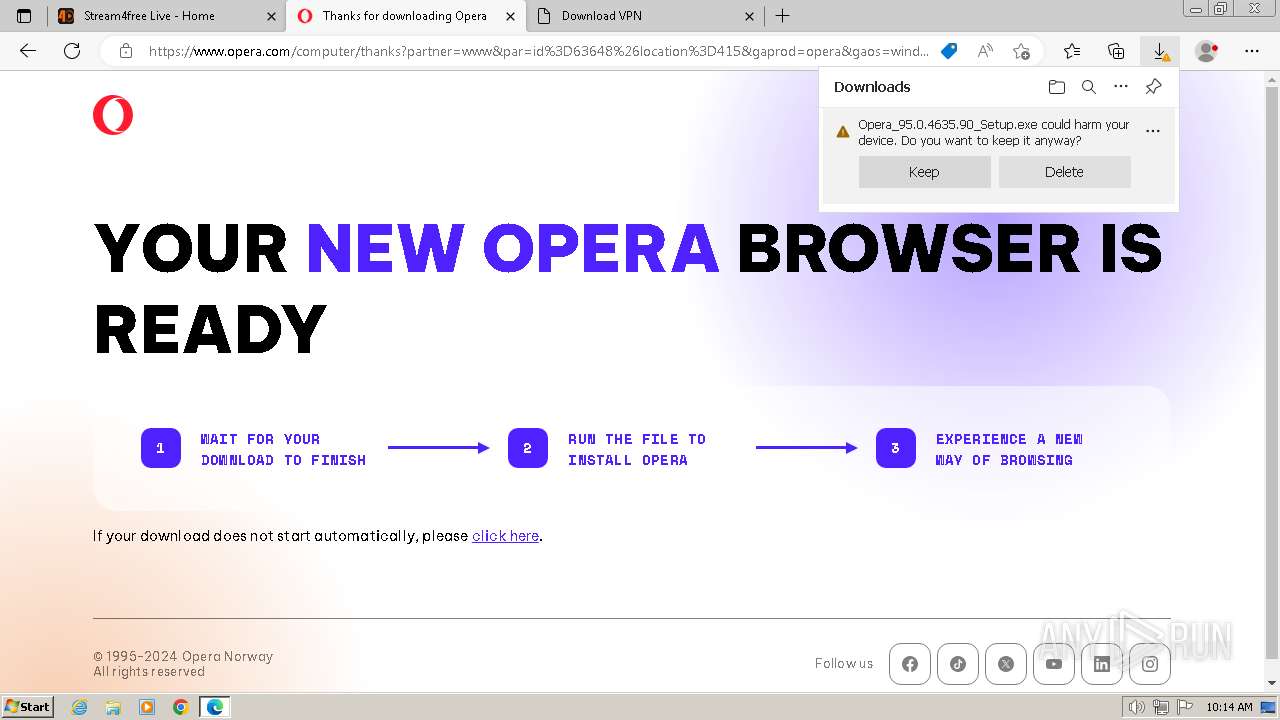
Task: Click the opera.com address bar URL
Action: [x=538, y=51]
